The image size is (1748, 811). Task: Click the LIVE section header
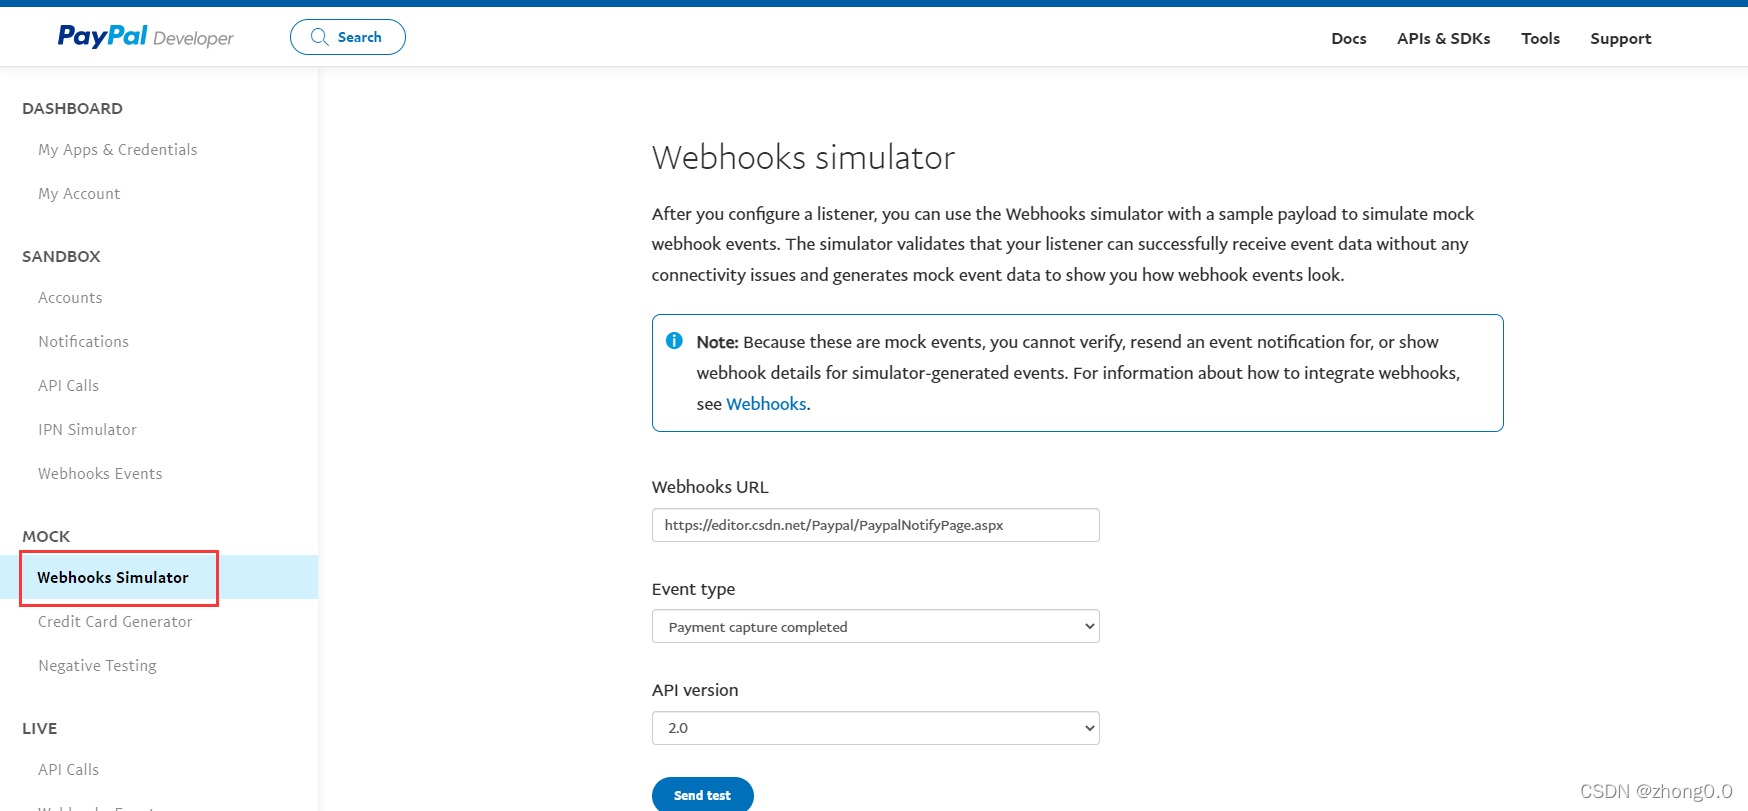39,728
